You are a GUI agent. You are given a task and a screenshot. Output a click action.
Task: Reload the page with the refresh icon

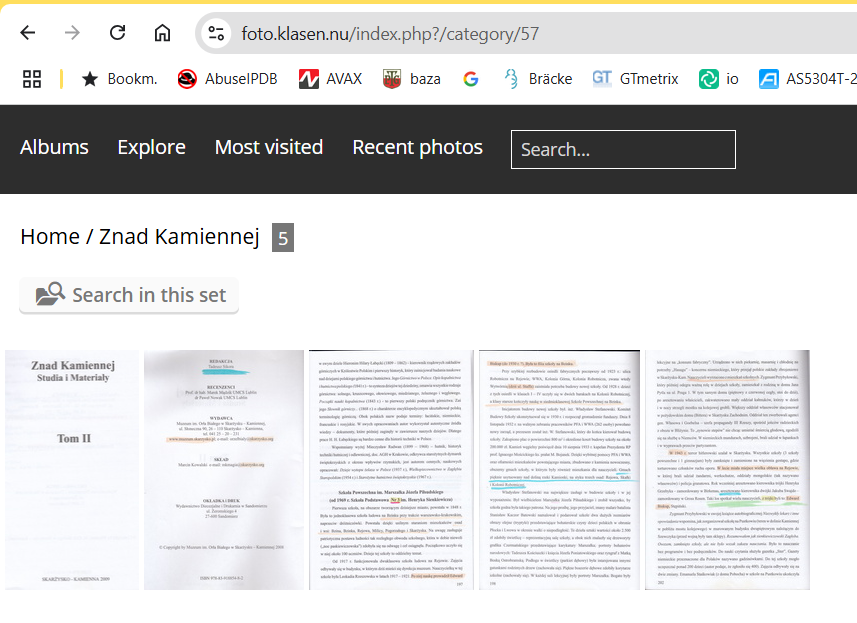(118, 33)
